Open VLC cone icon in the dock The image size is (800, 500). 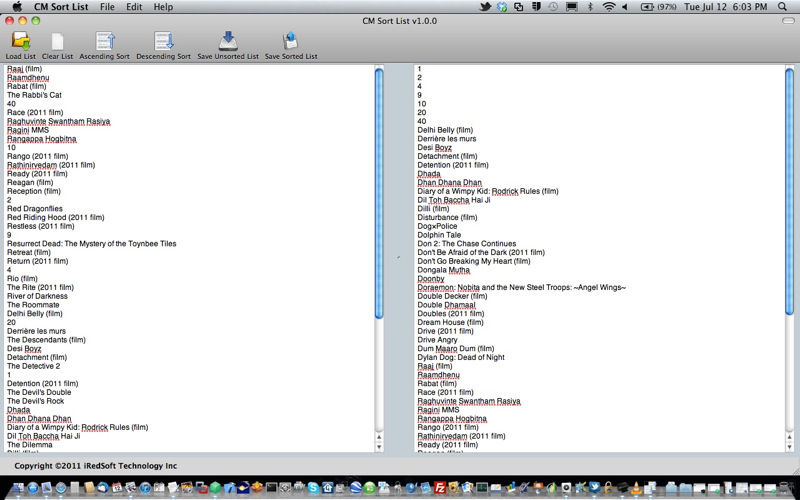636,488
